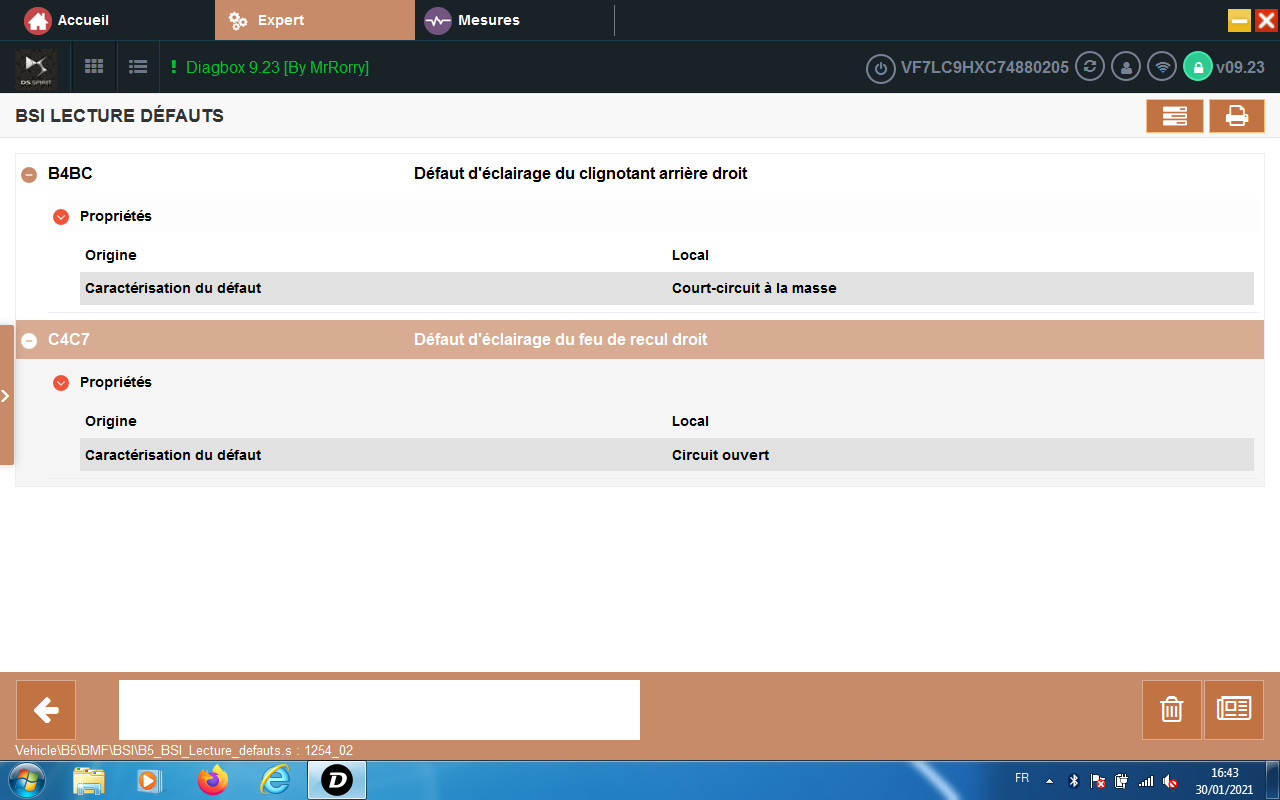Collapse the C4C7 fault entry
The height and width of the screenshot is (800, 1280).
click(x=29, y=340)
